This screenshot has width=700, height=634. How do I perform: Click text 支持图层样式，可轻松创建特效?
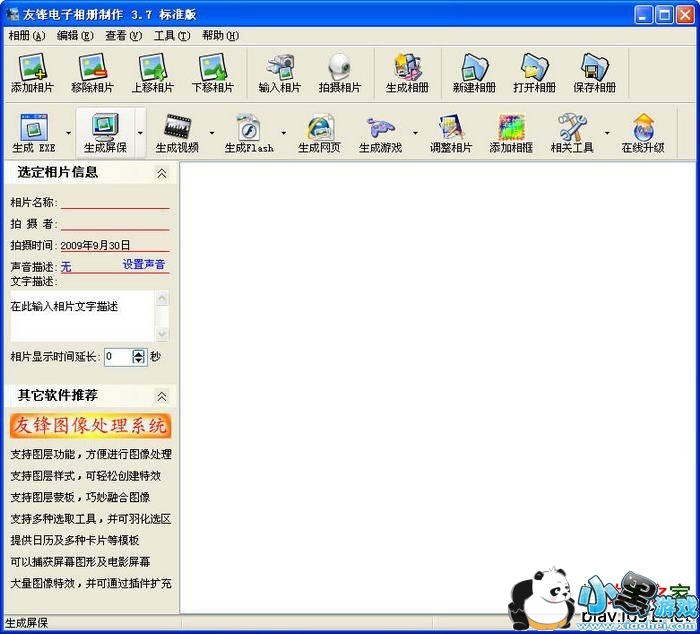pos(86,476)
